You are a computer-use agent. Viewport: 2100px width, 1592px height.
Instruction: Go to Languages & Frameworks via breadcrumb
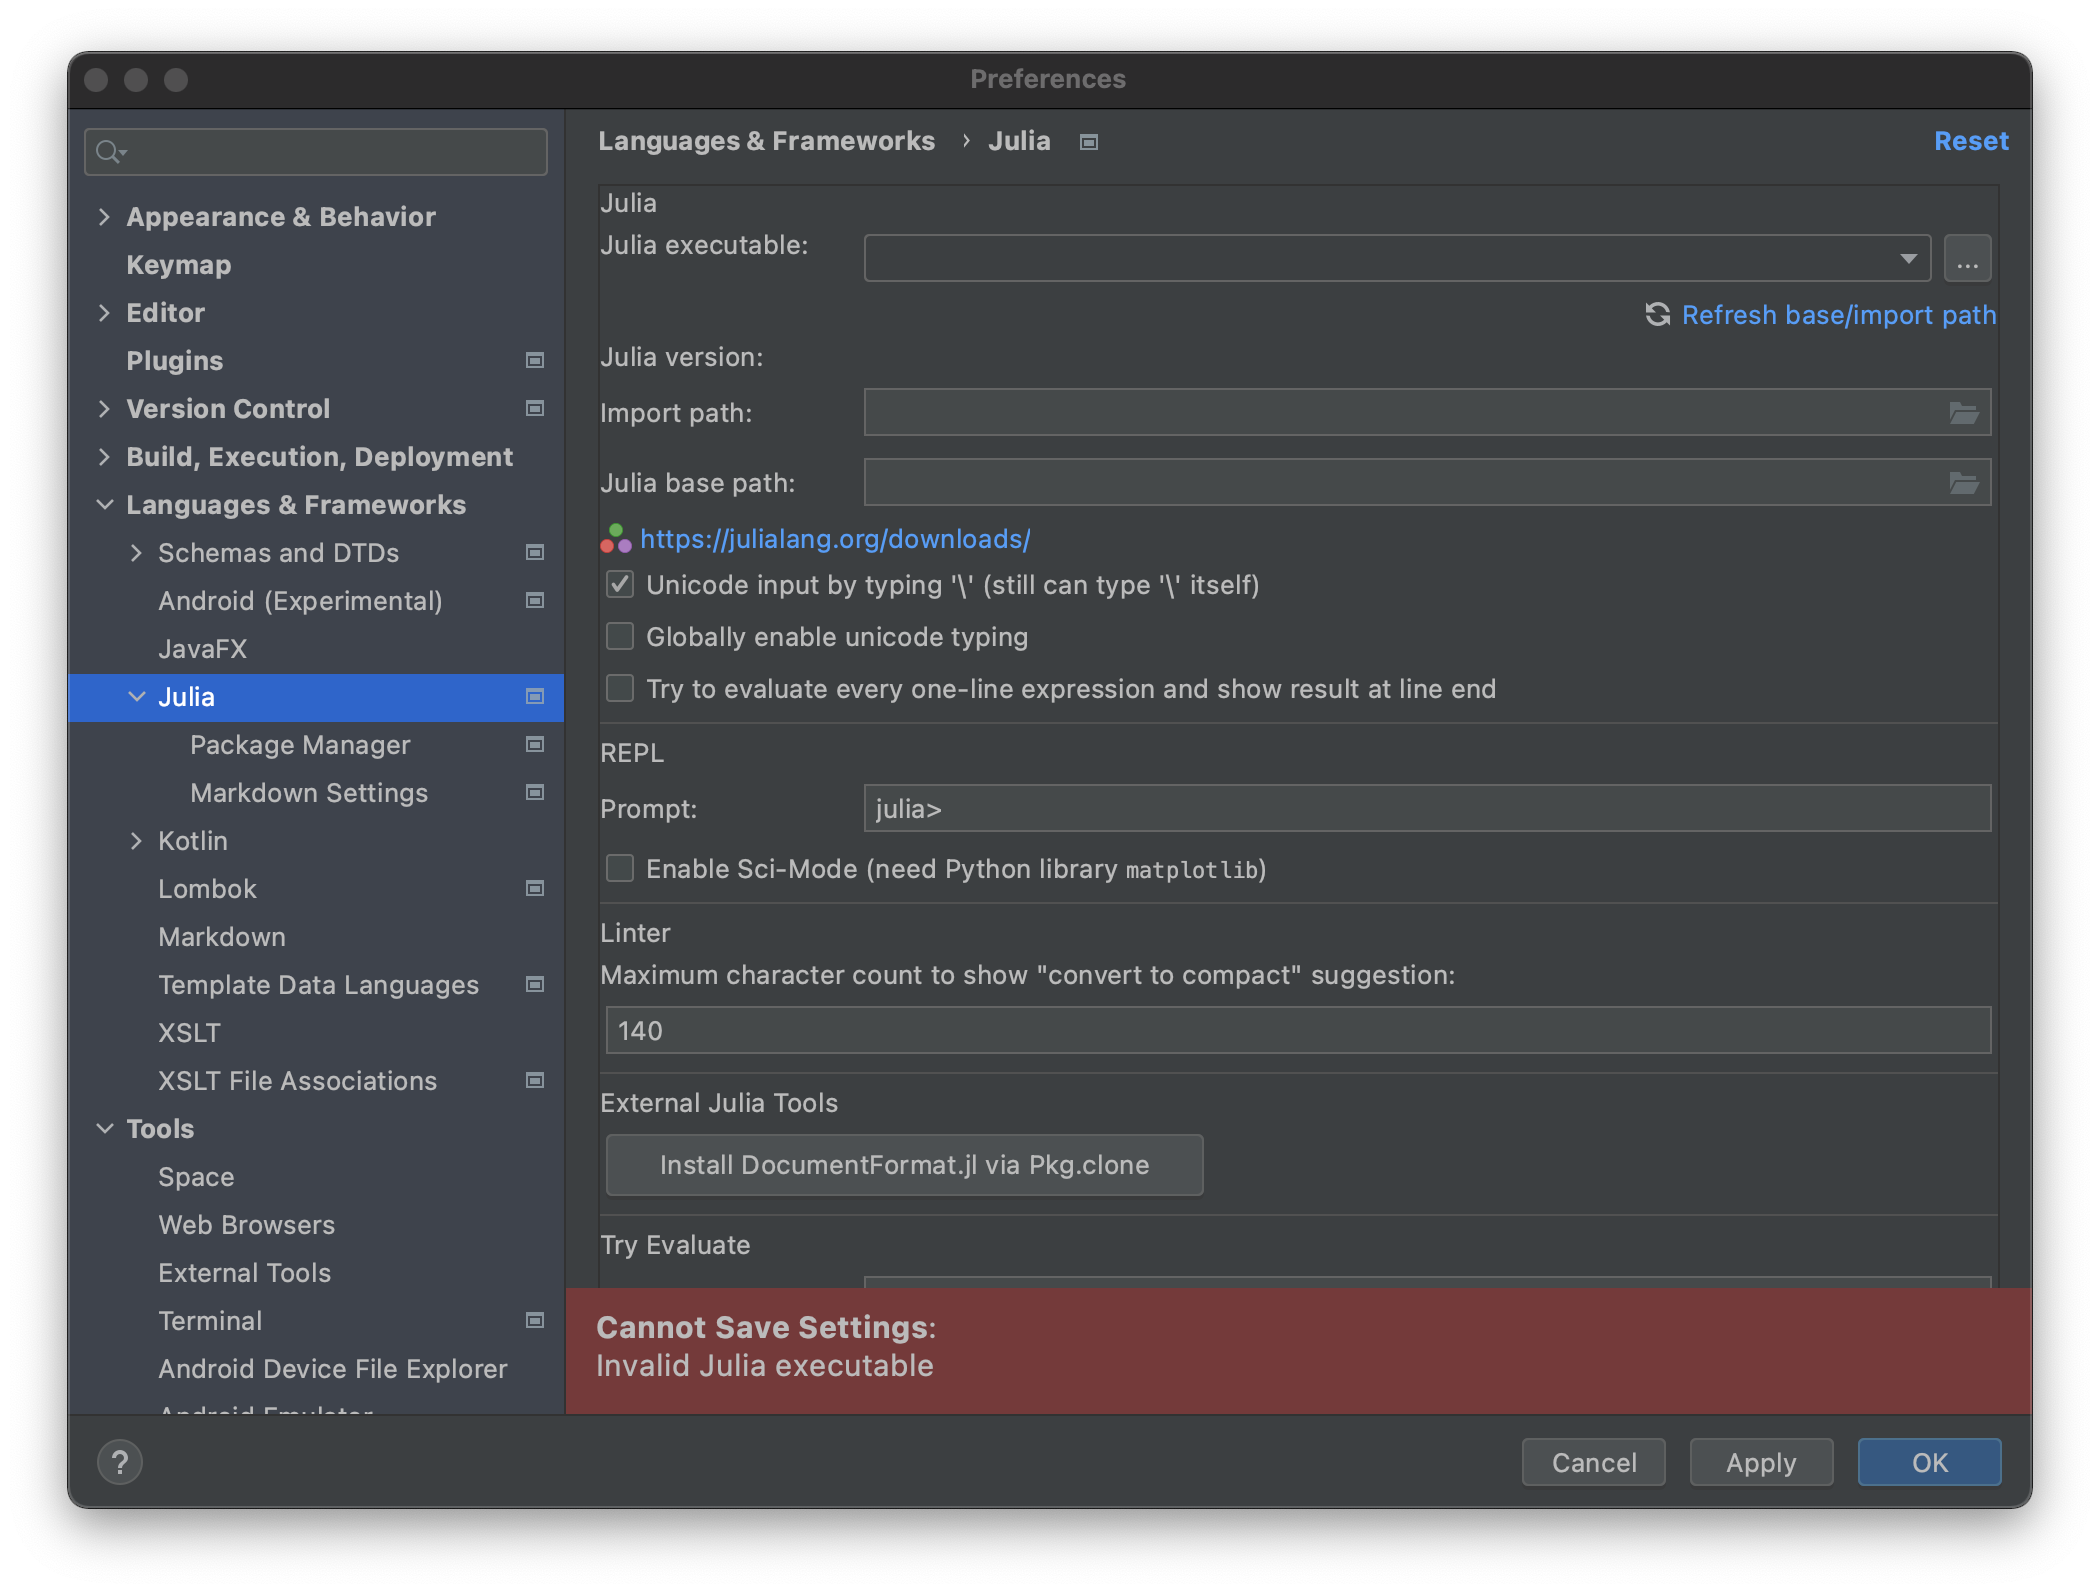click(x=768, y=141)
